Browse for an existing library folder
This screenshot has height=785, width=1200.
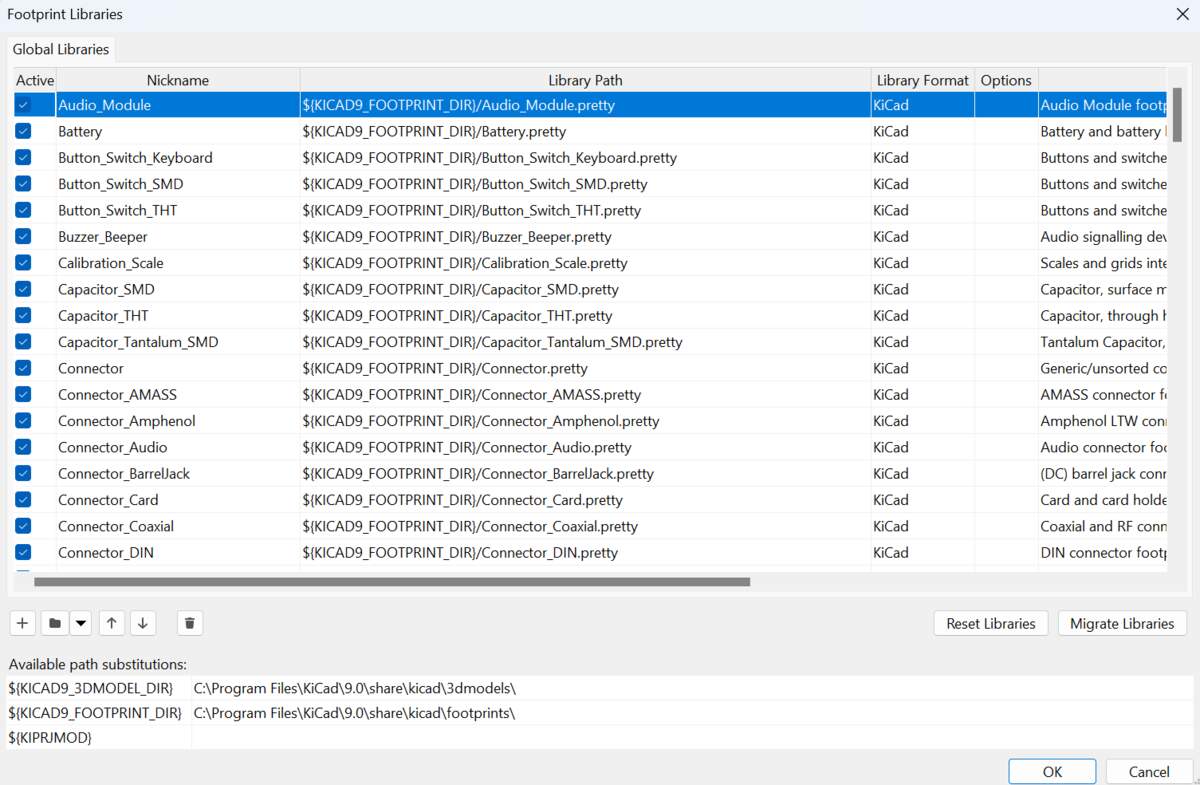coord(54,623)
